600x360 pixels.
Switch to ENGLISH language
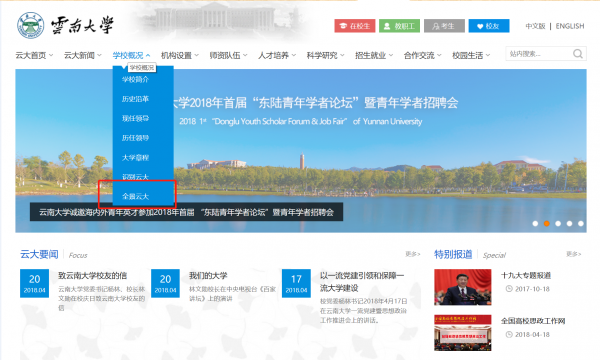[570, 26]
